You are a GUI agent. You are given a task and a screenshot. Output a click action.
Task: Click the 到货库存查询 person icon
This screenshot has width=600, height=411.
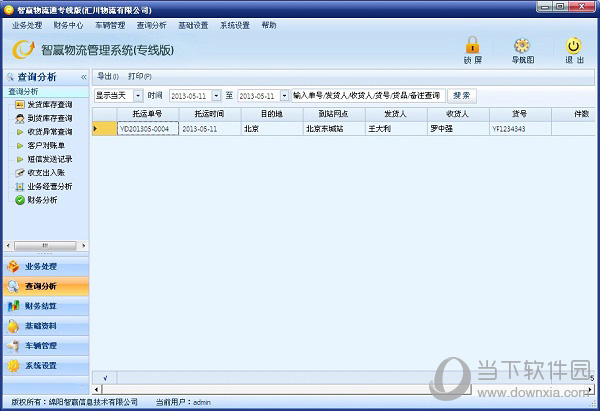click(20, 118)
